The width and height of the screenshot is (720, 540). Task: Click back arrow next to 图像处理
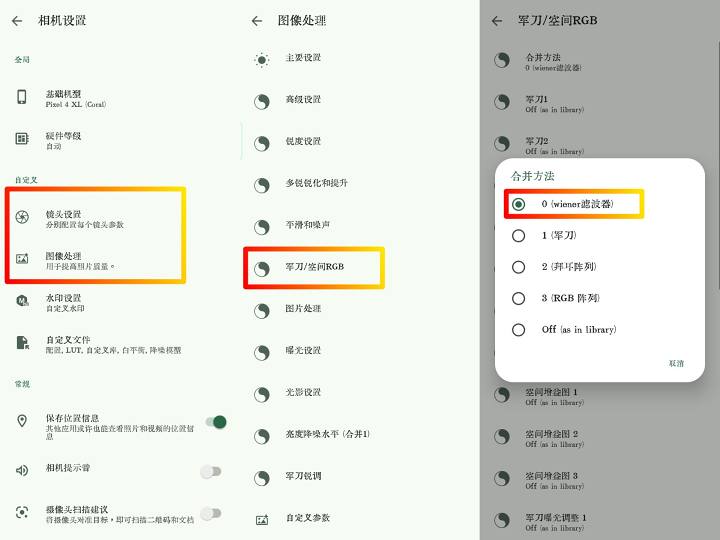click(x=257, y=20)
